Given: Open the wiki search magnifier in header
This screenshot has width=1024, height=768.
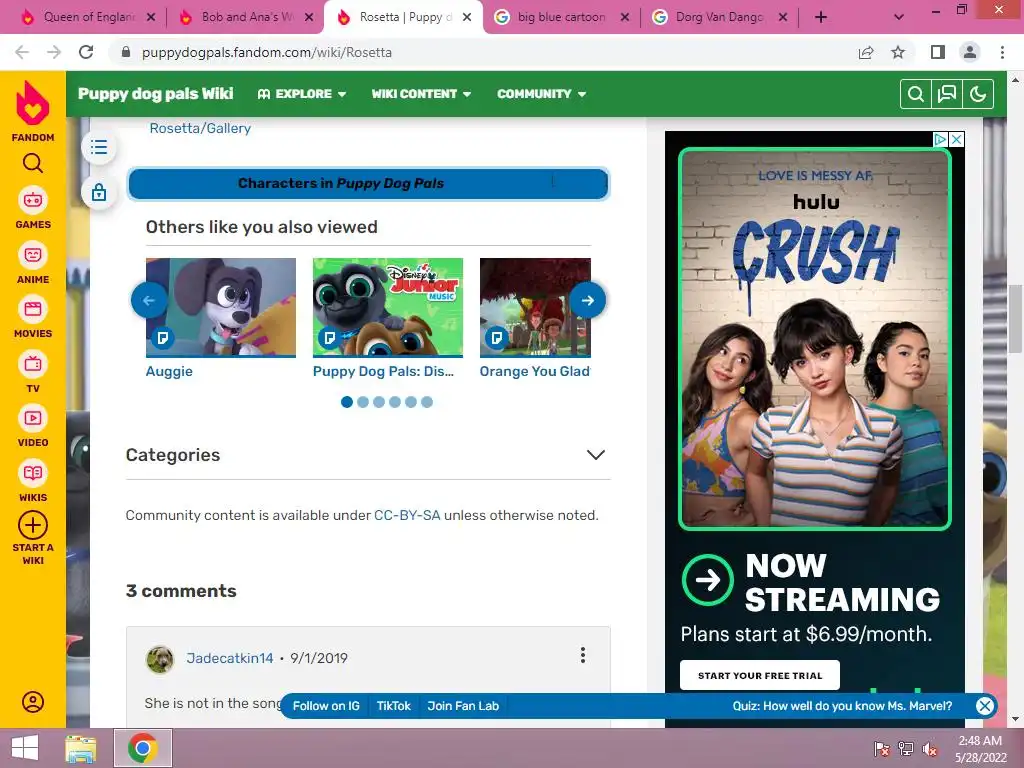Looking at the screenshot, I should (916, 94).
